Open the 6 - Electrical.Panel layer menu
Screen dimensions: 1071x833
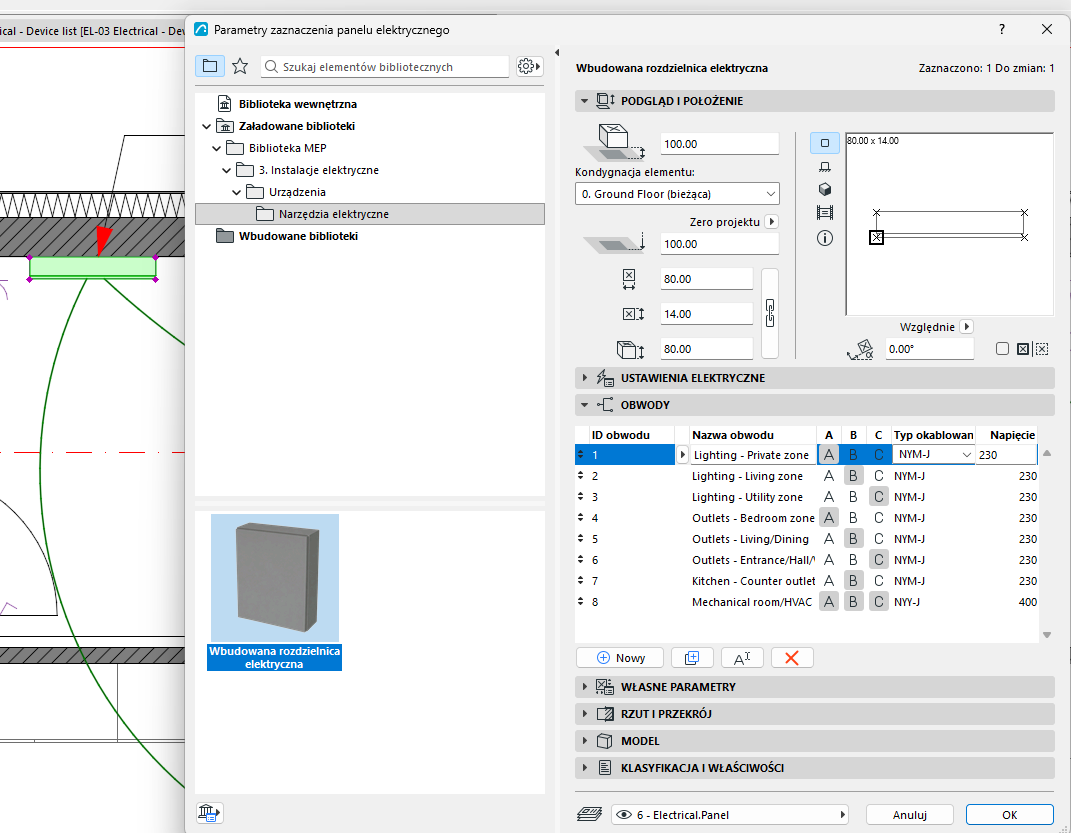tap(729, 815)
